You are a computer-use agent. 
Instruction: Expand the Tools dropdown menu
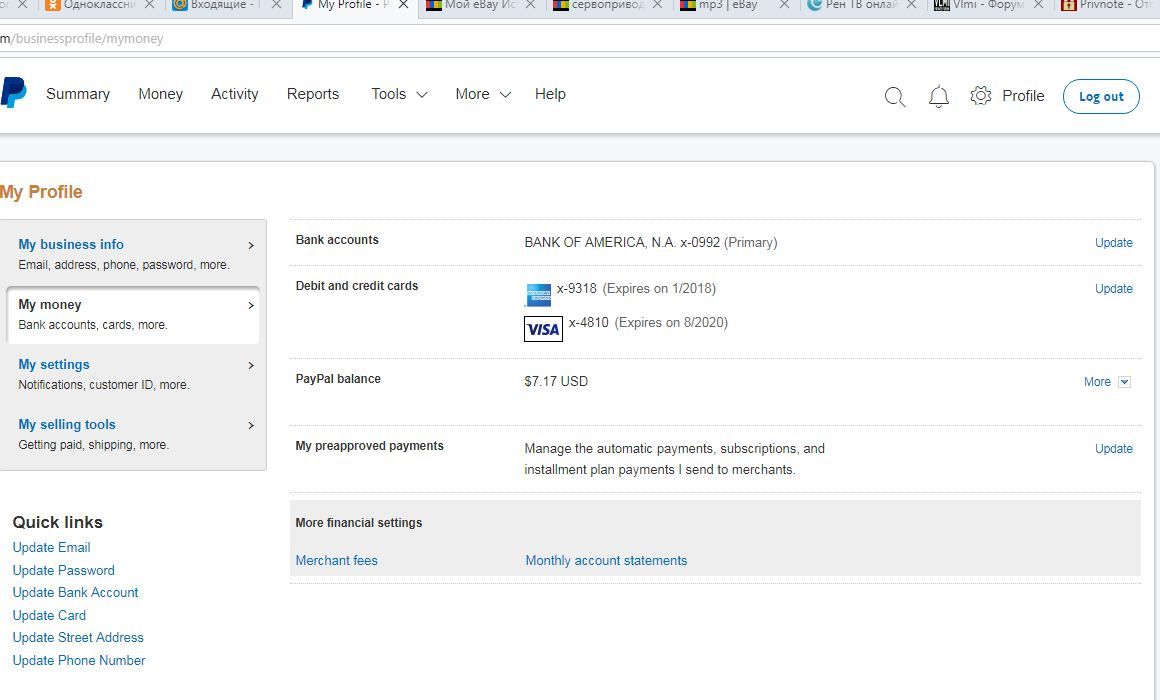tap(399, 94)
